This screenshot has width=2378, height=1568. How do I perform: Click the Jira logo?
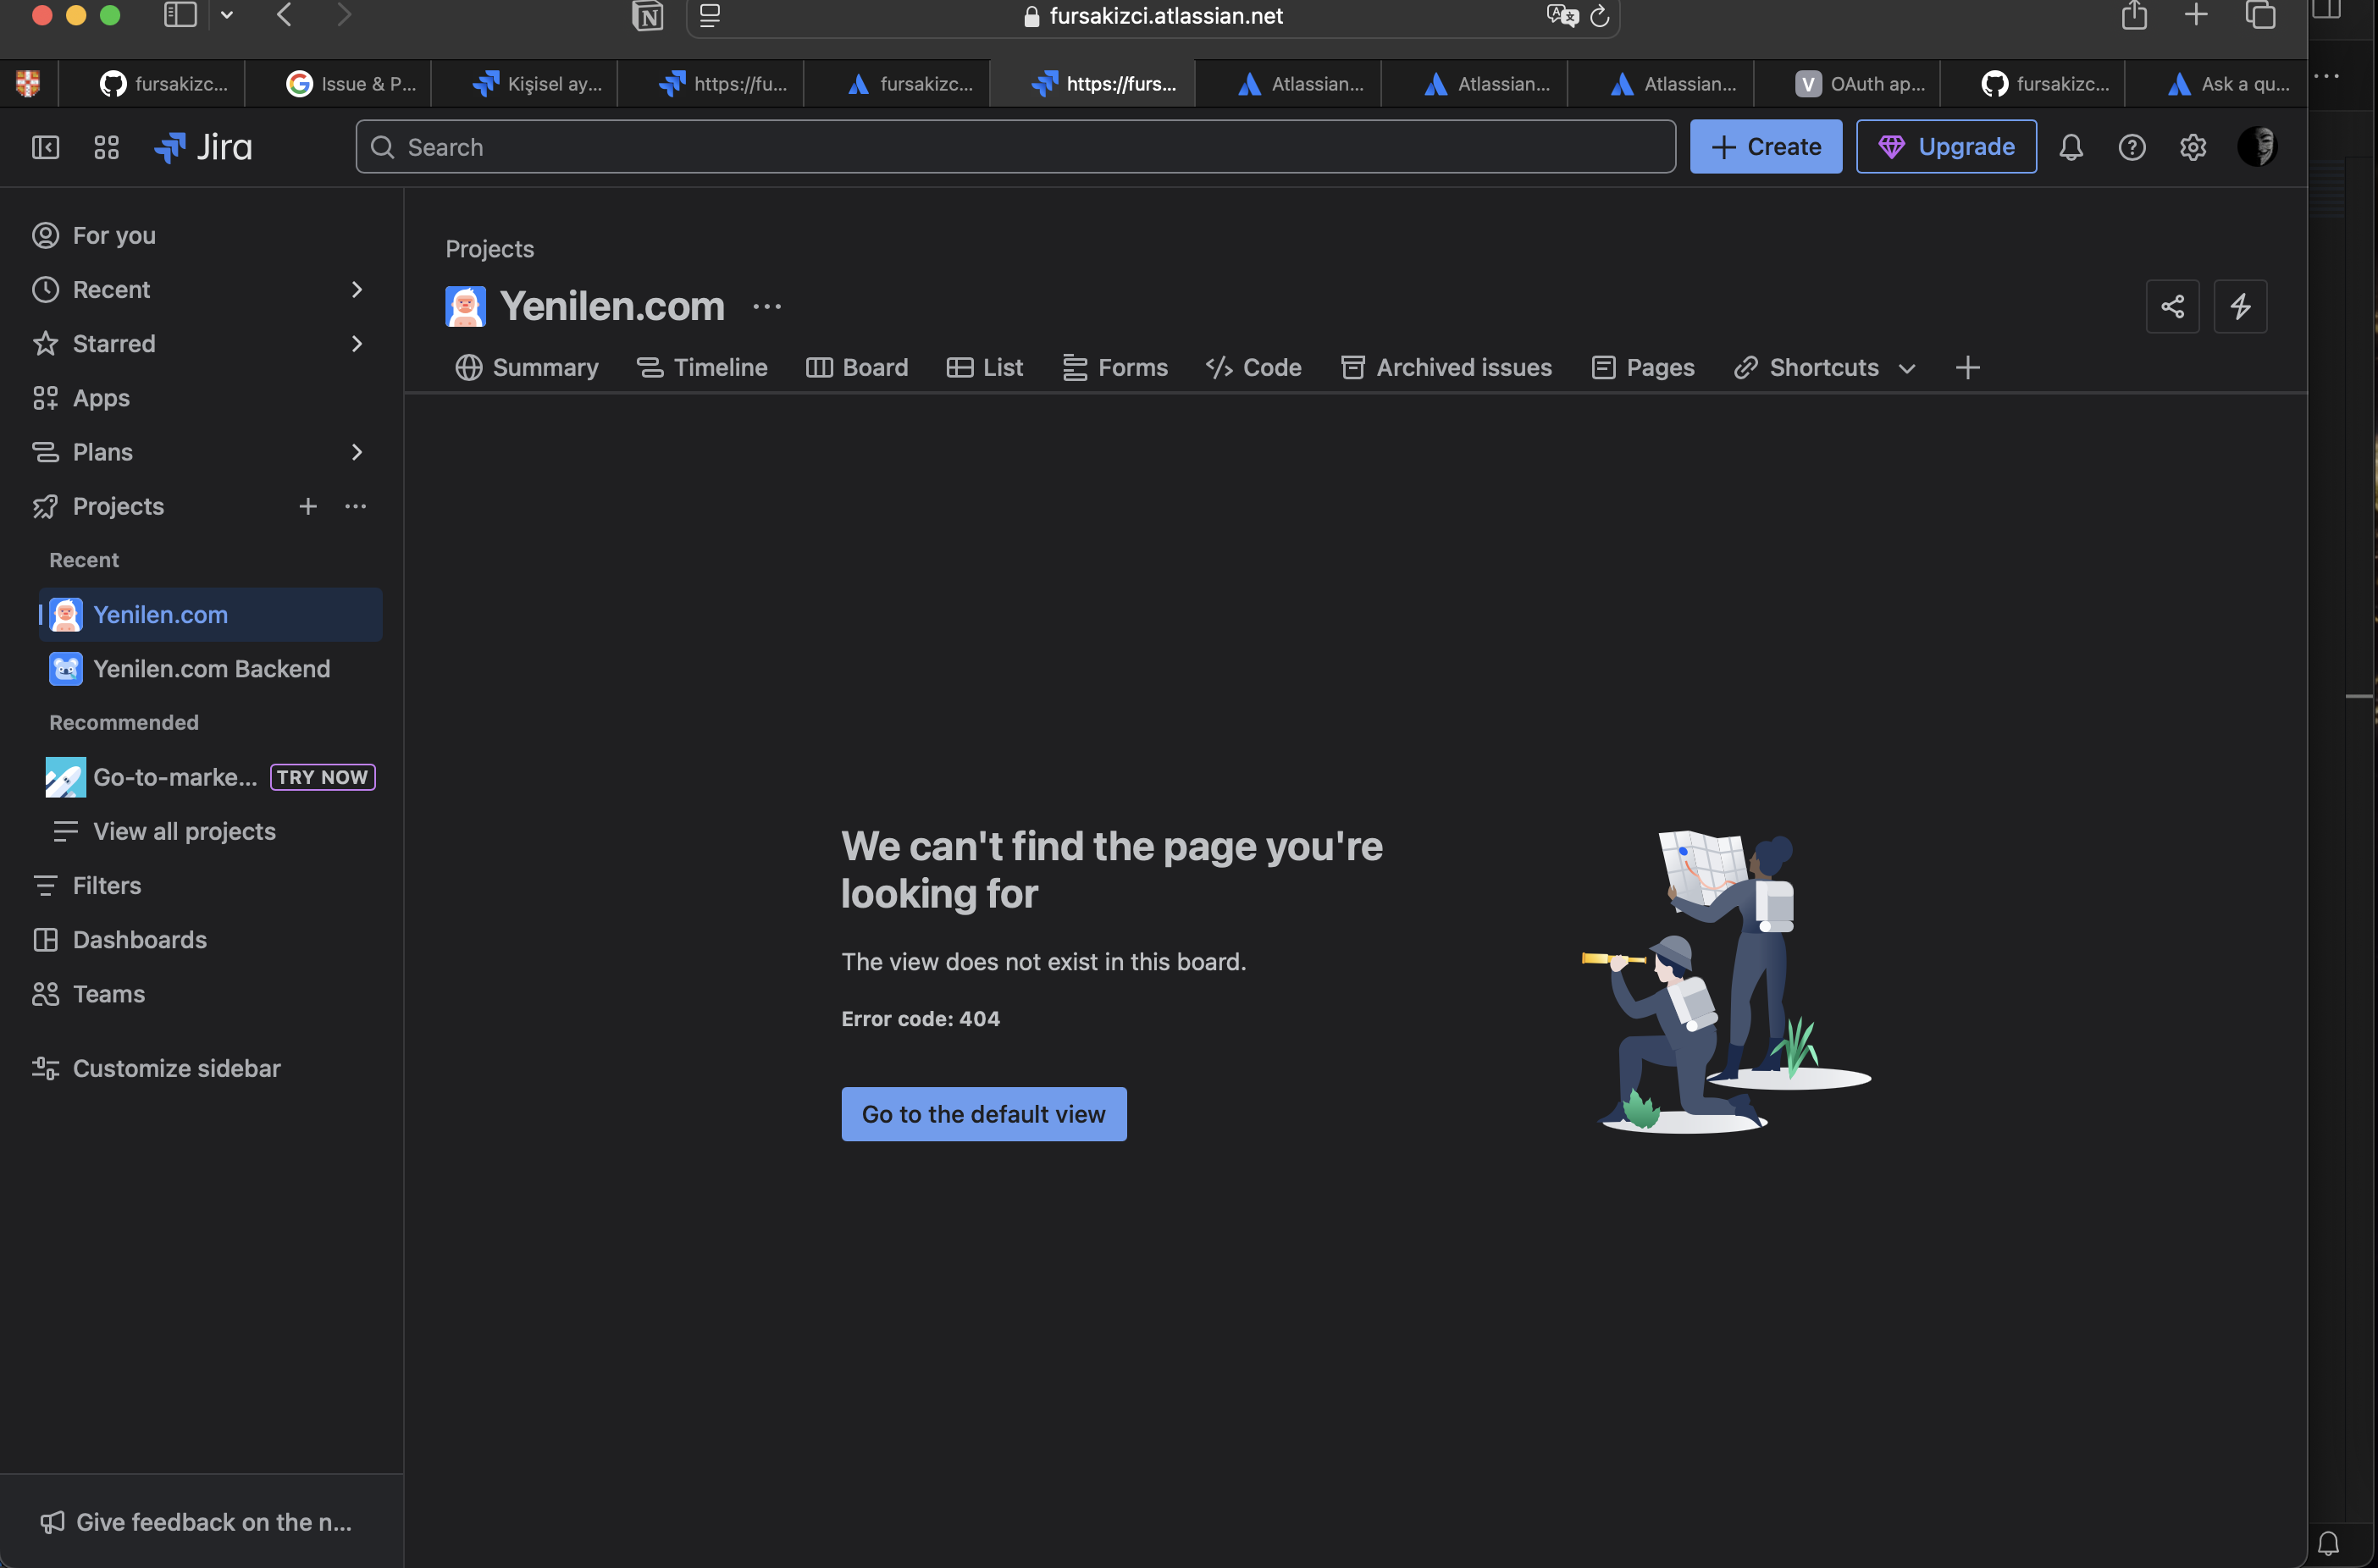(203, 147)
